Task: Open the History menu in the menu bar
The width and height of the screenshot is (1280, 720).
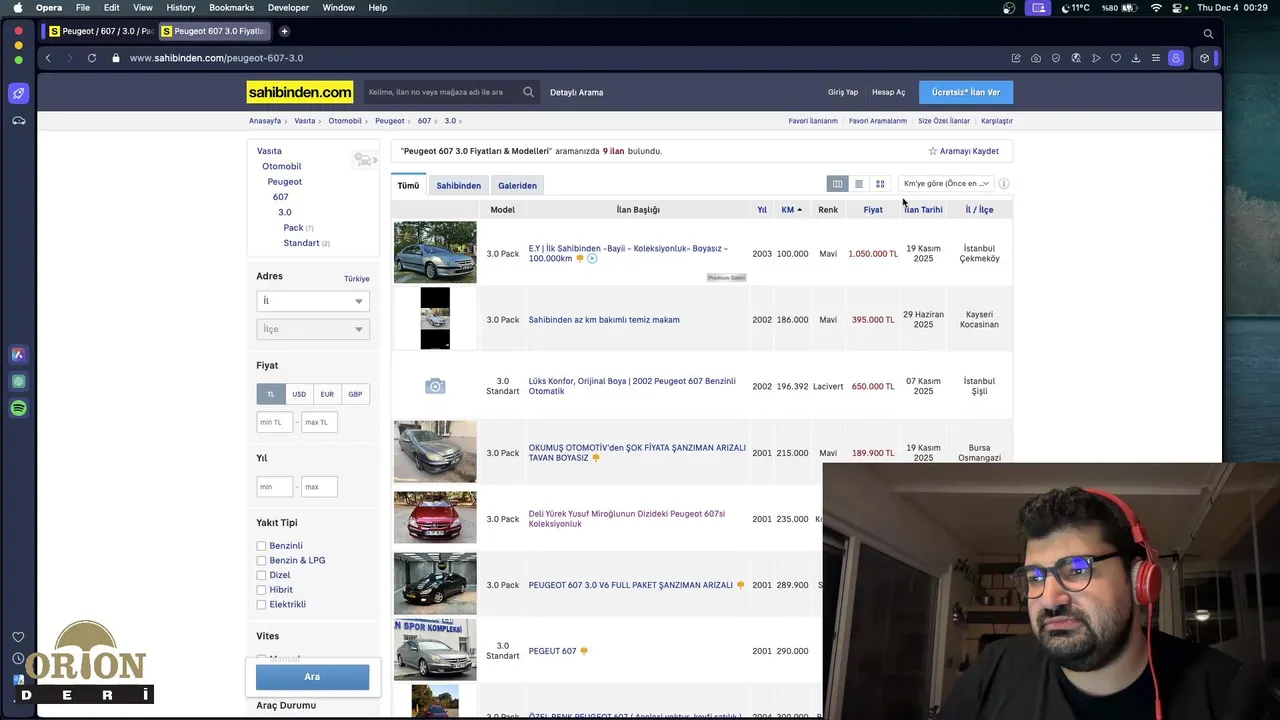Action: (181, 8)
